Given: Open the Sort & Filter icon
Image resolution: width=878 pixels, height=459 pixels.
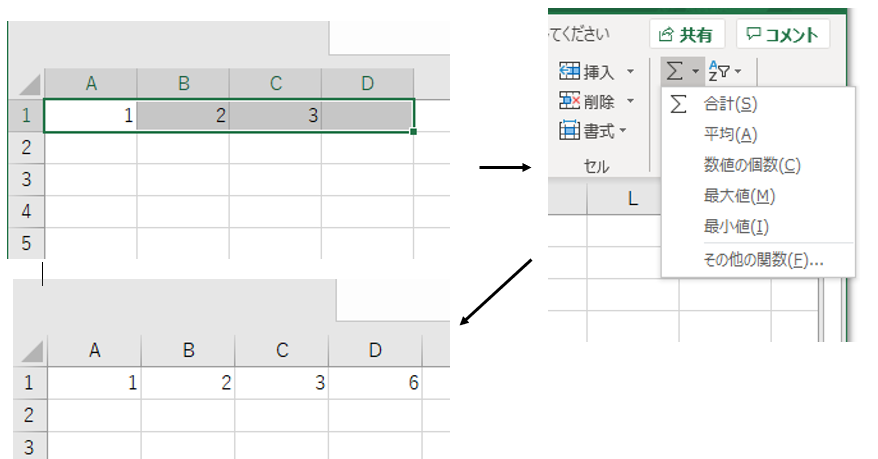Looking at the screenshot, I should click(x=718, y=72).
